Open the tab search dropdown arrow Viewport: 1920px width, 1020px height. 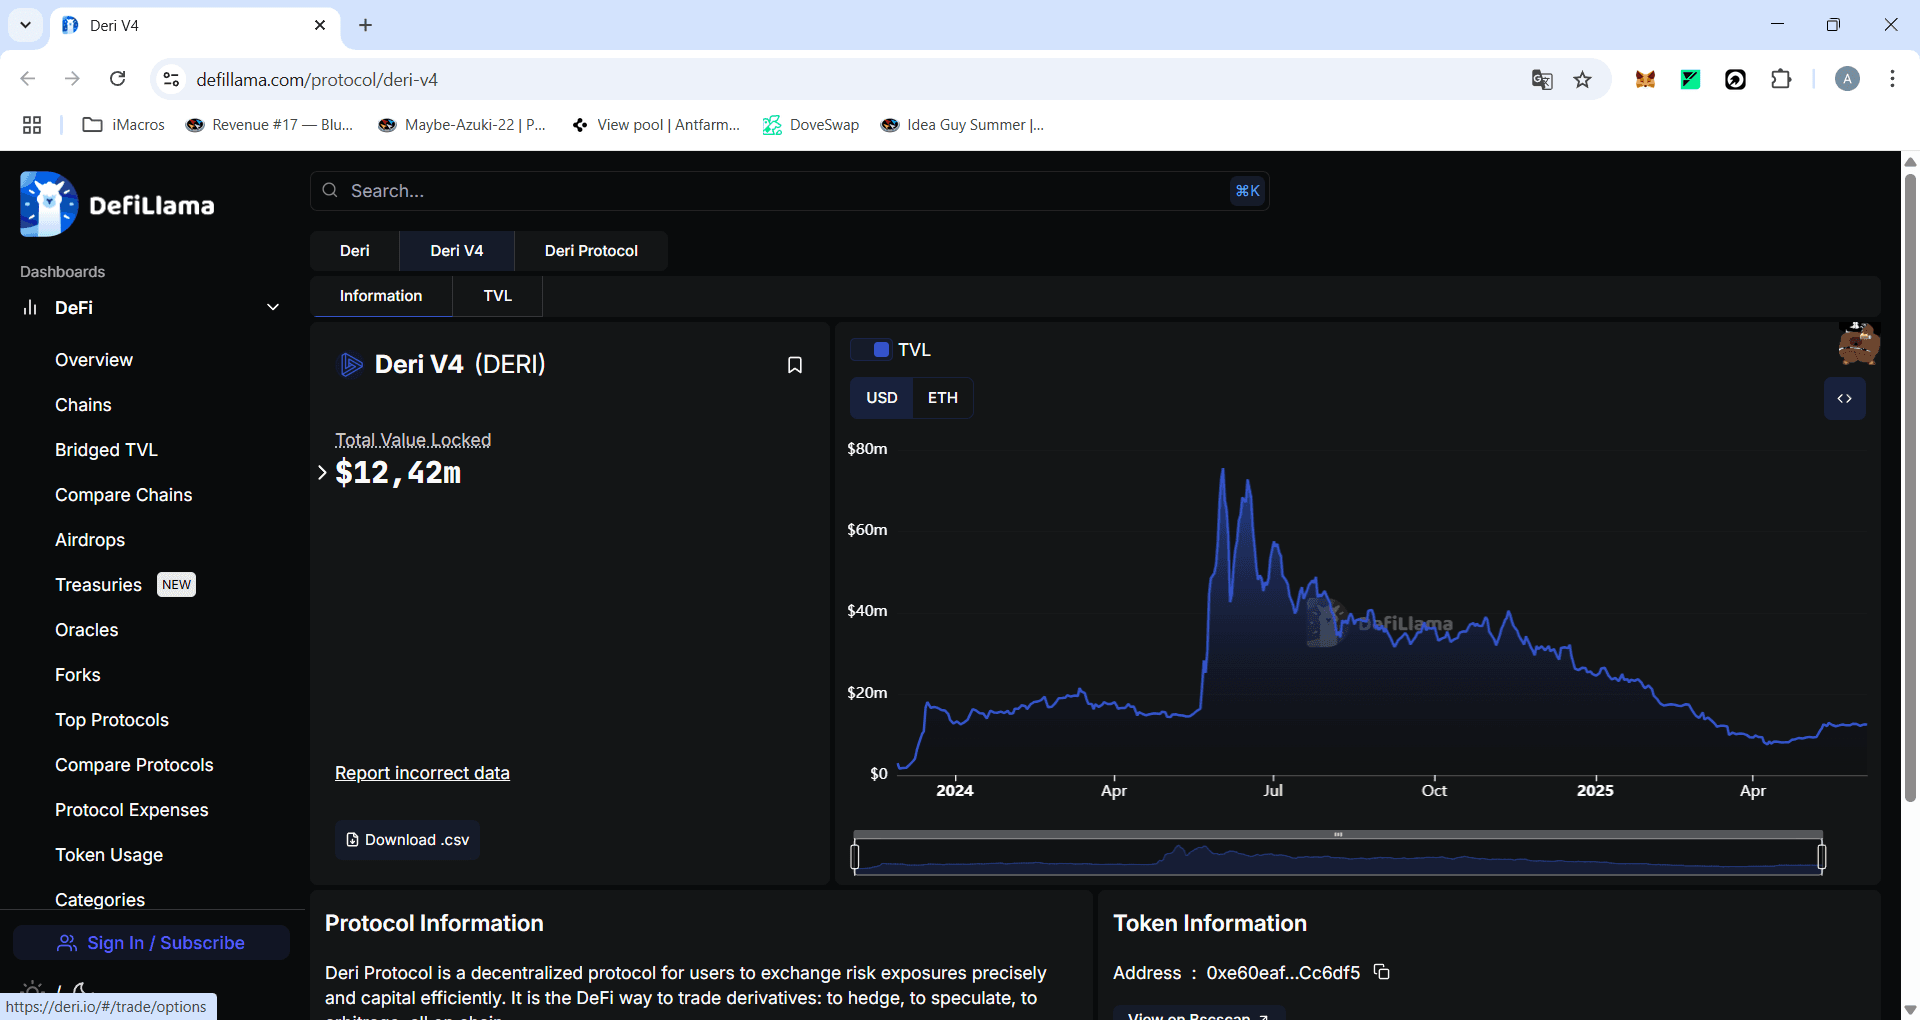pos(25,25)
